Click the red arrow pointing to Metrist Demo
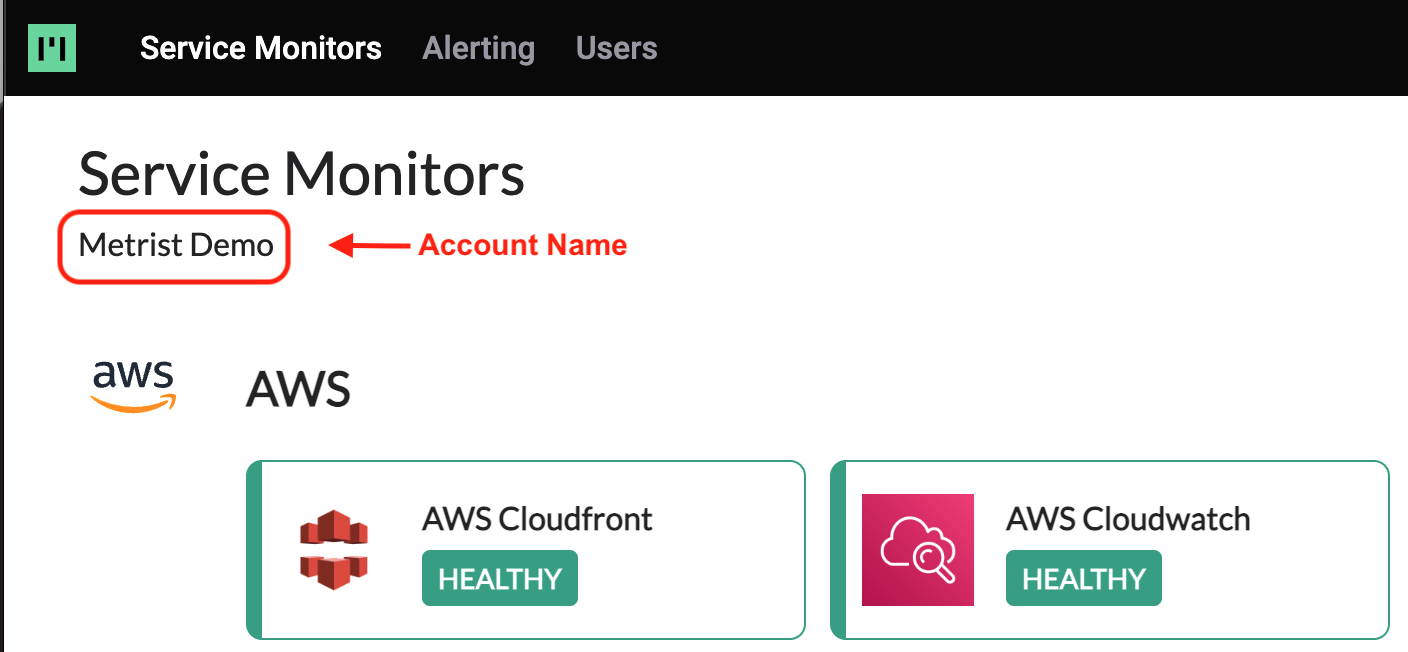1408x652 pixels. pos(368,246)
